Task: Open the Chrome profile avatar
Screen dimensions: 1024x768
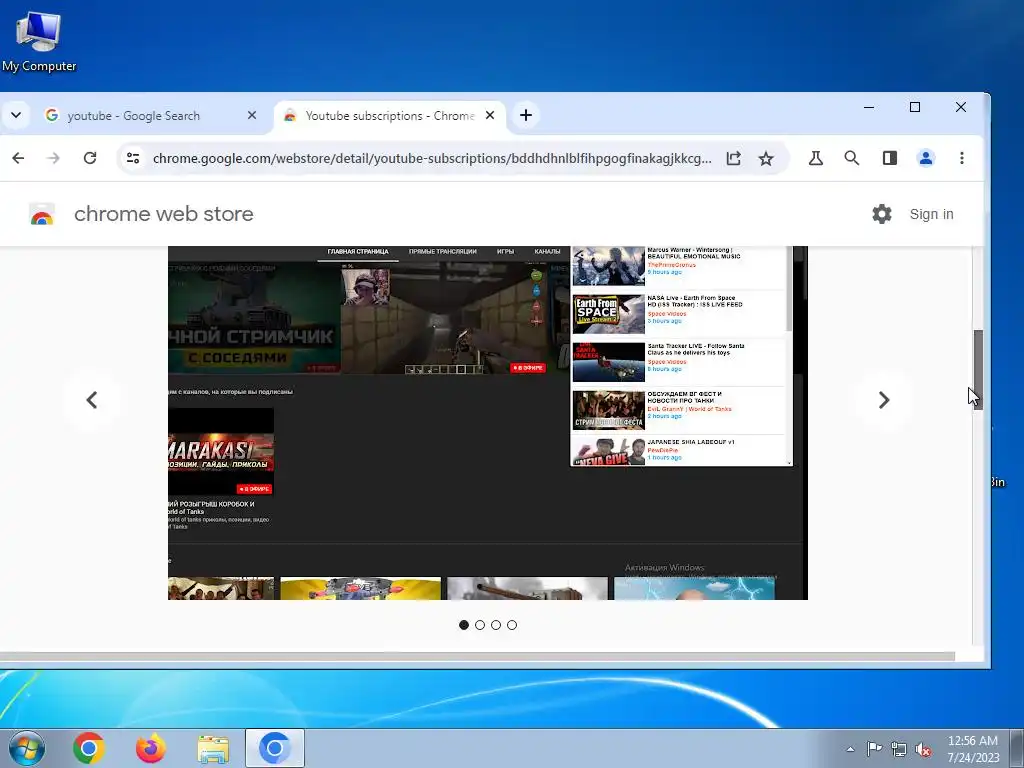Action: click(x=926, y=158)
